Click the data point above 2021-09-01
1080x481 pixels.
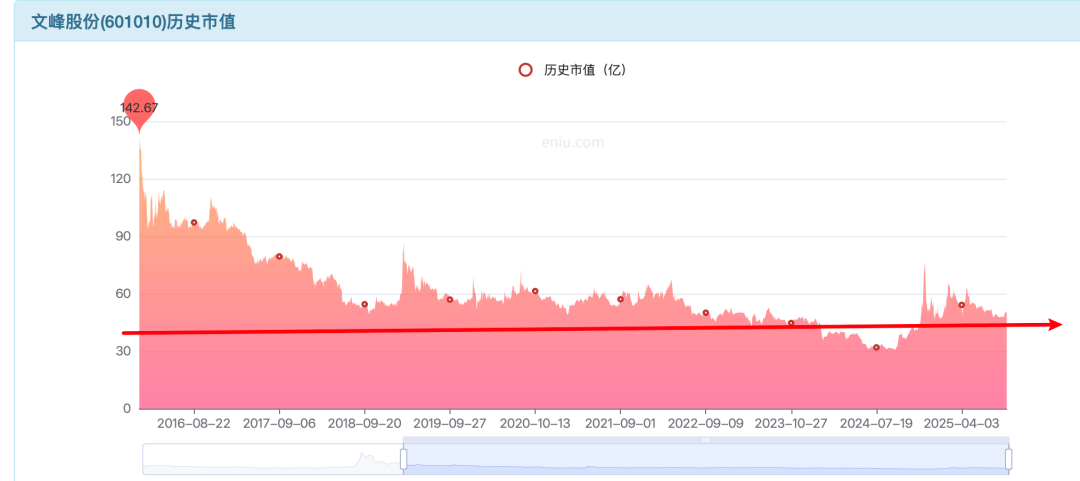point(621,299)
